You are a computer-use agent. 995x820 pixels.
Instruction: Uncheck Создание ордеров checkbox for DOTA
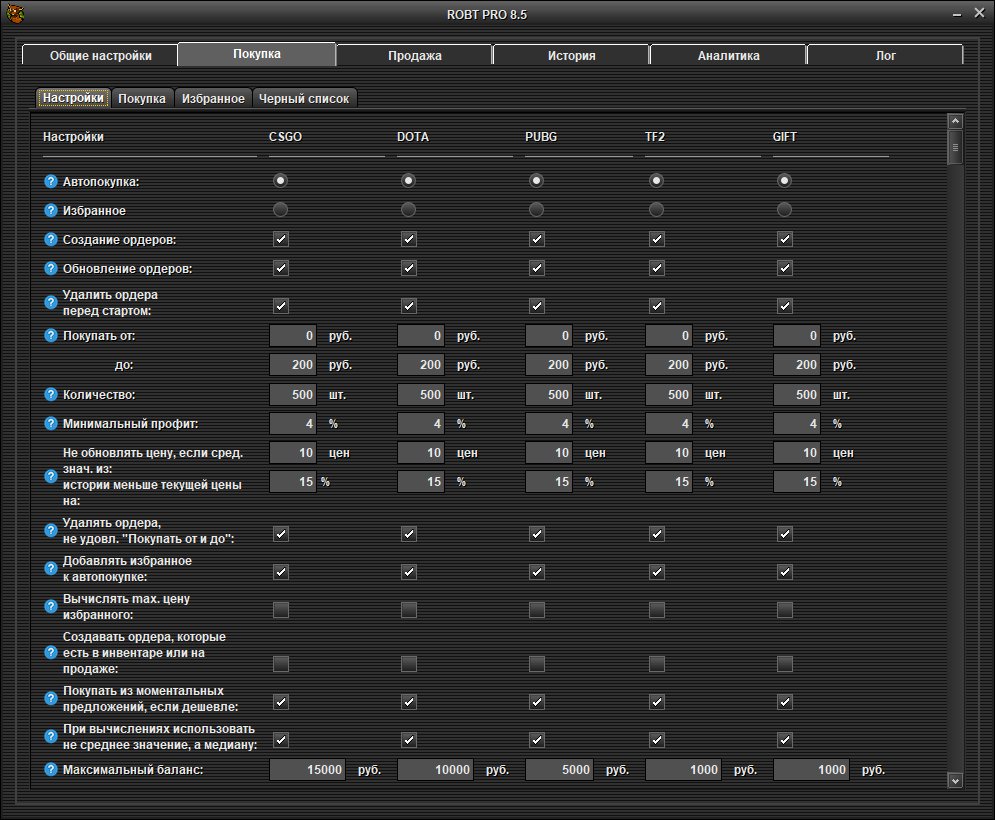click(409, 240)
